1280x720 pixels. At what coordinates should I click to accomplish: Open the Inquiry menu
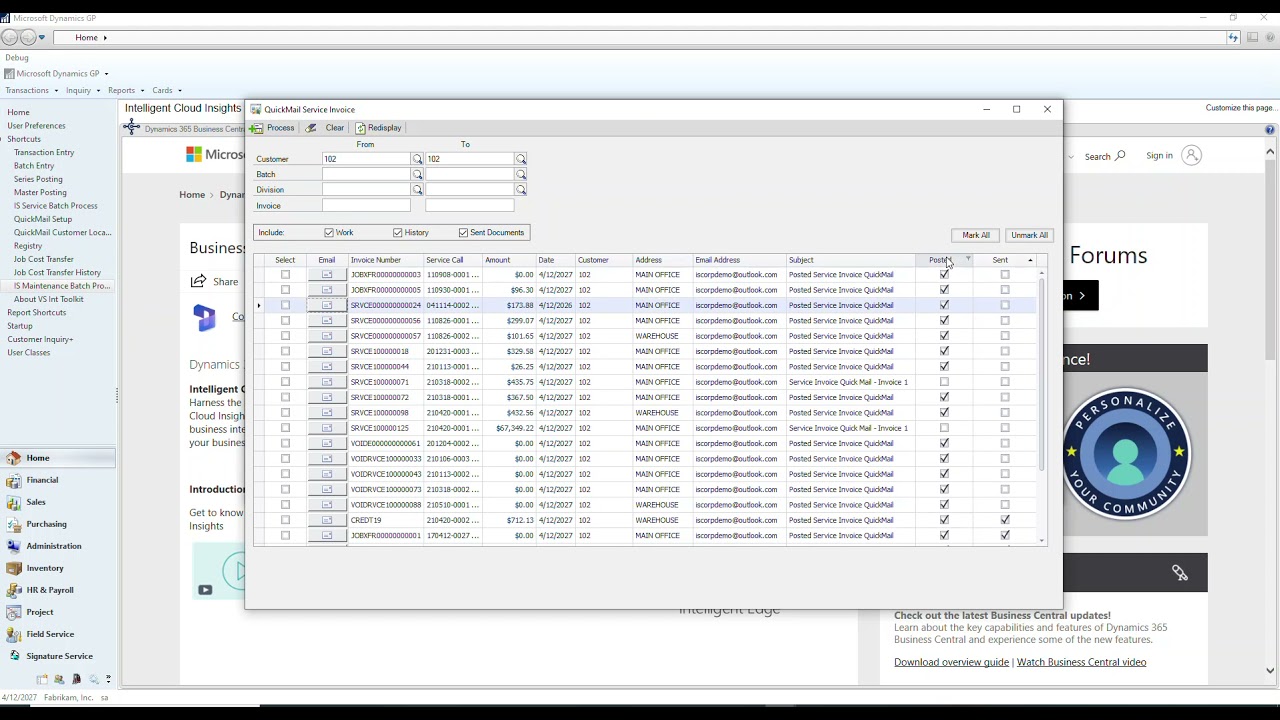81,91
